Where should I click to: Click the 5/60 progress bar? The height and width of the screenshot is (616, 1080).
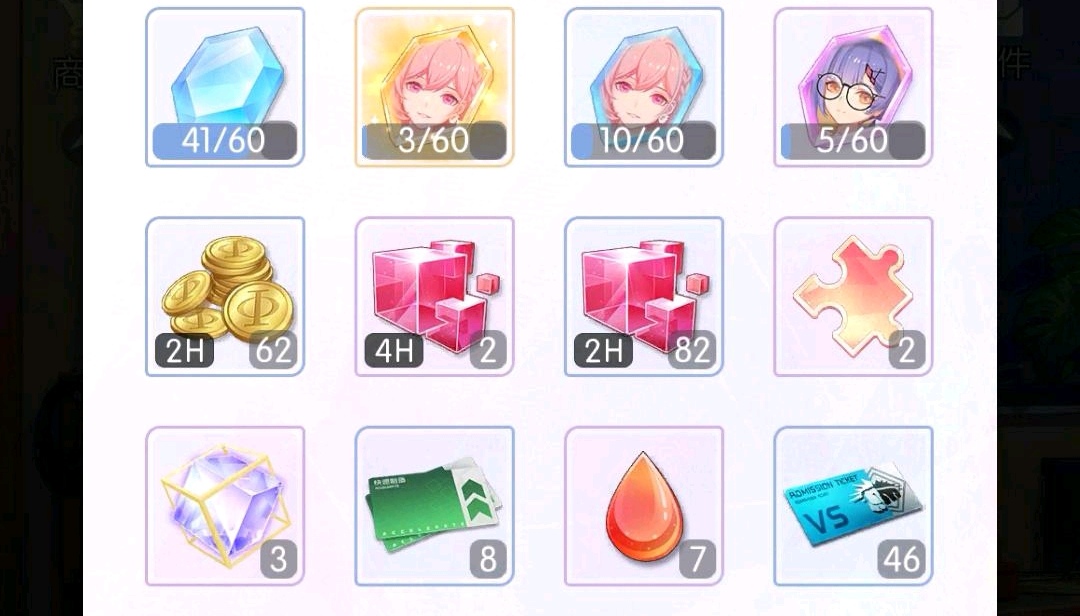pos(853,141)
